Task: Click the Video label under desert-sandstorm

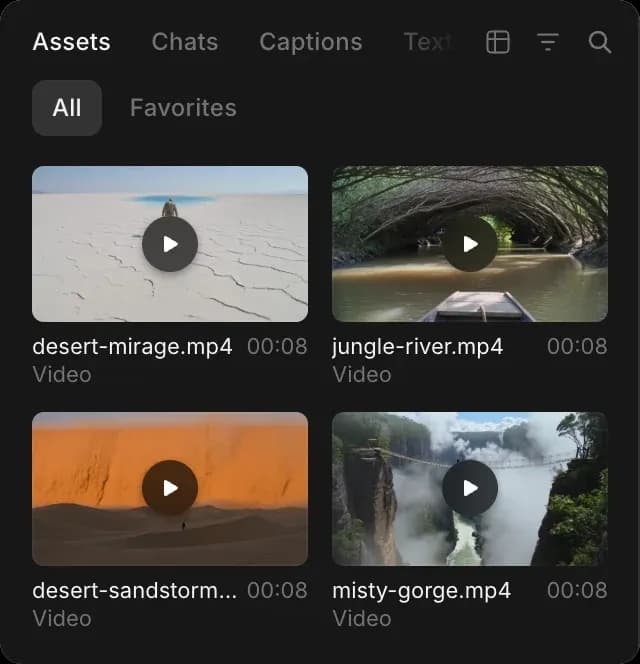Action: point(62,619)
